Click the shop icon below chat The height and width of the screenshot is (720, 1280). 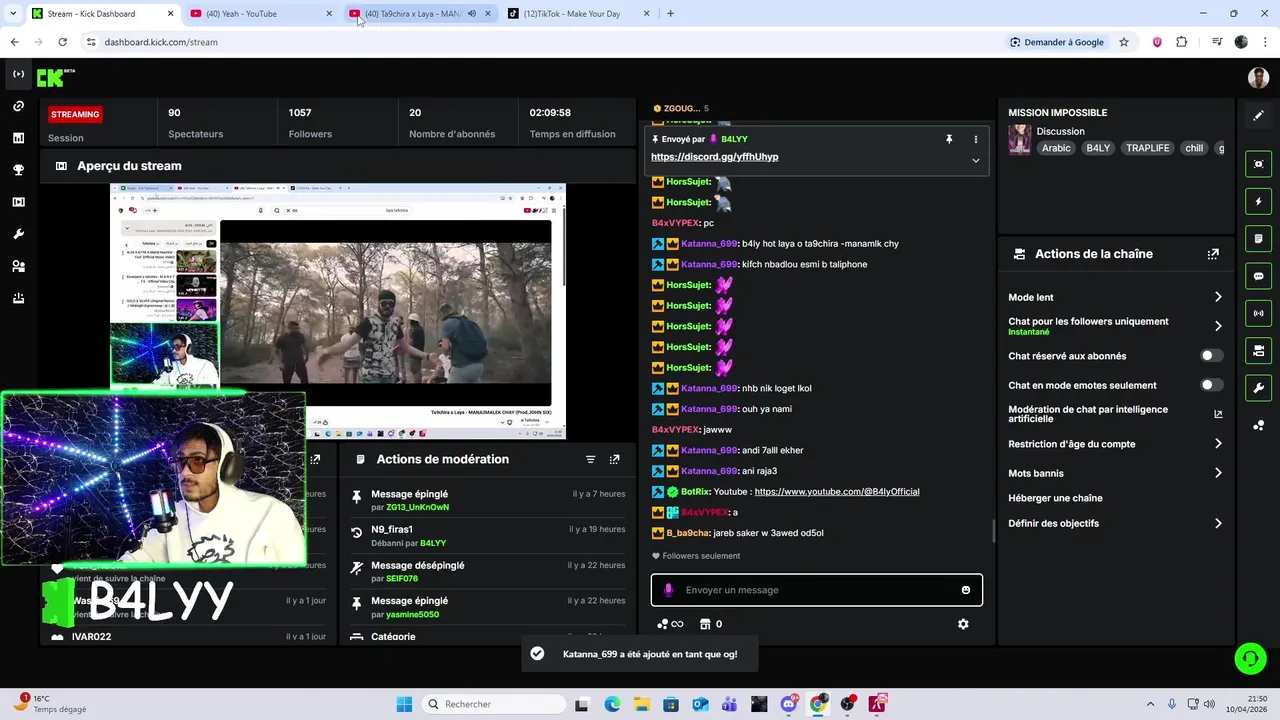[705, 624]
